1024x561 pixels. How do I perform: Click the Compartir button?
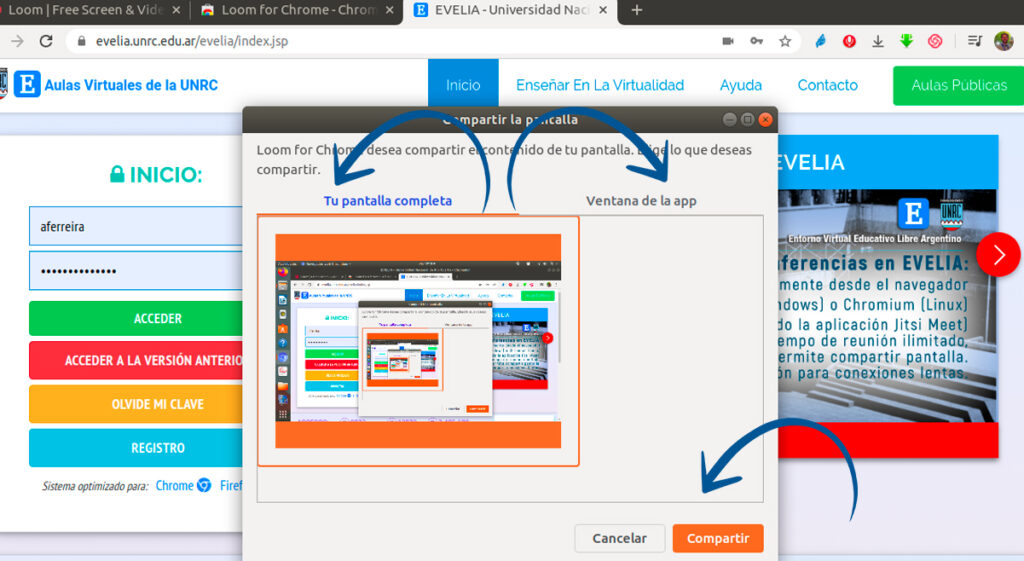718,538
